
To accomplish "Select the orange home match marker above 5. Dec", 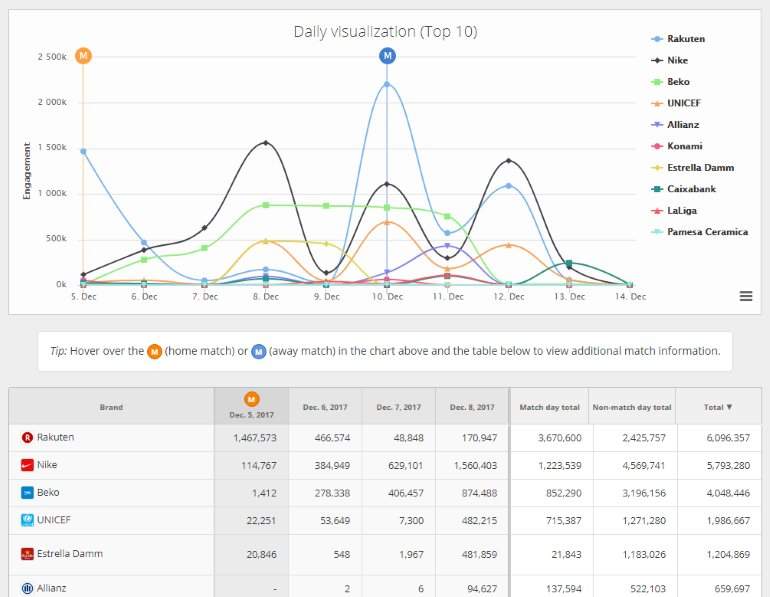I will click(83, 55).
